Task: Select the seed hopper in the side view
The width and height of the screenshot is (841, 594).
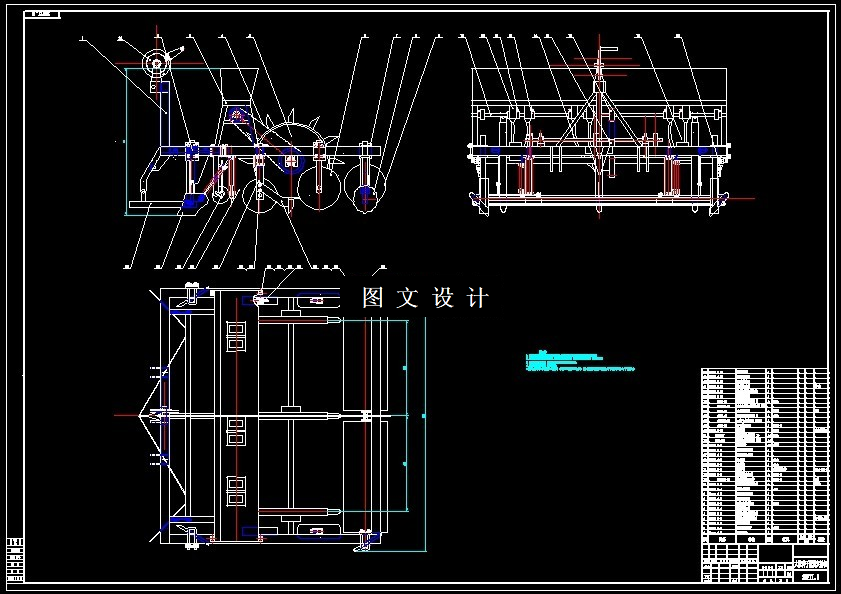Action: [x=239, y=86]
